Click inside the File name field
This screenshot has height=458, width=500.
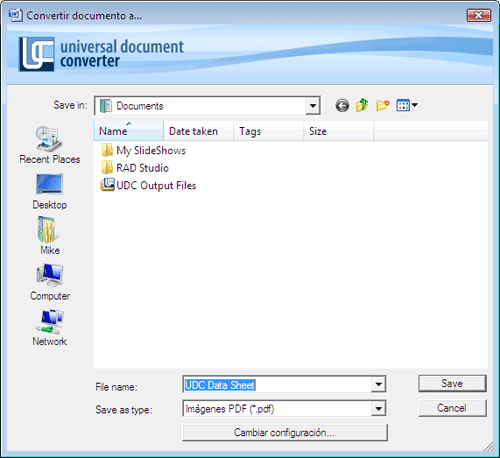[277, 385]
